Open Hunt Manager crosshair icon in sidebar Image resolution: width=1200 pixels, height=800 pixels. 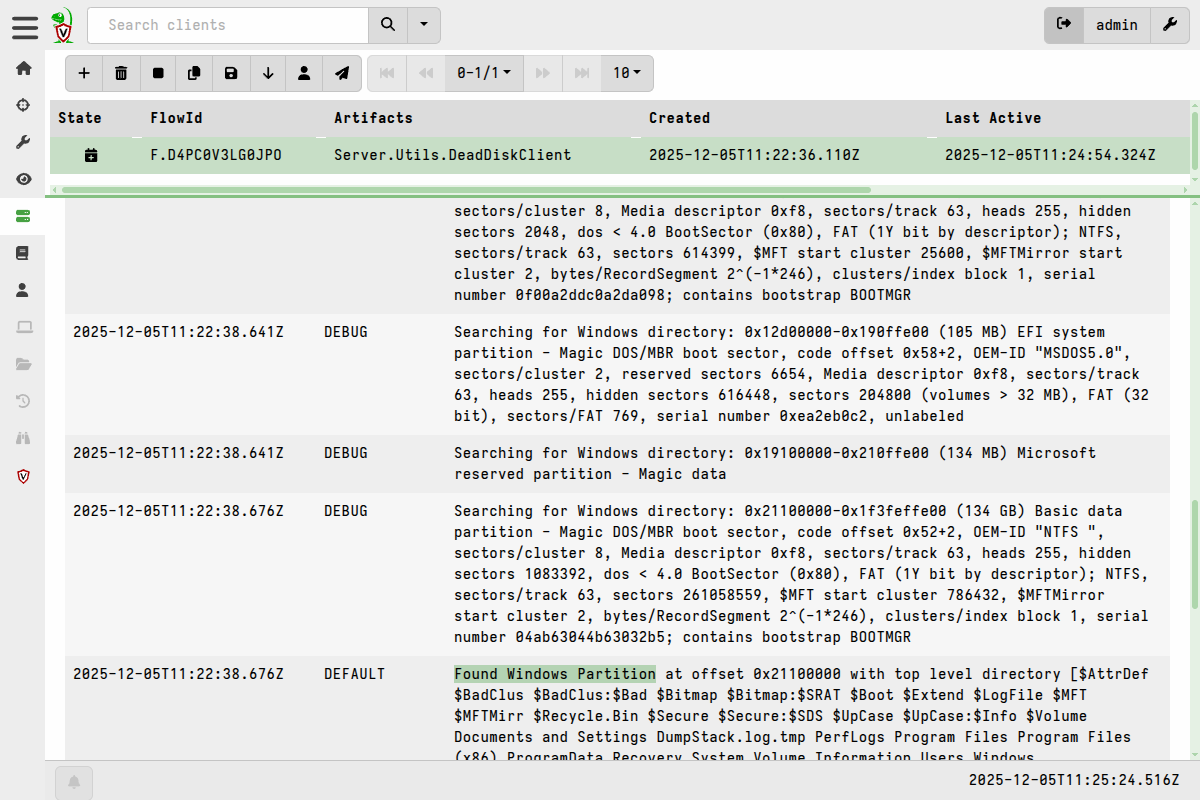click(x=23, y=105)
